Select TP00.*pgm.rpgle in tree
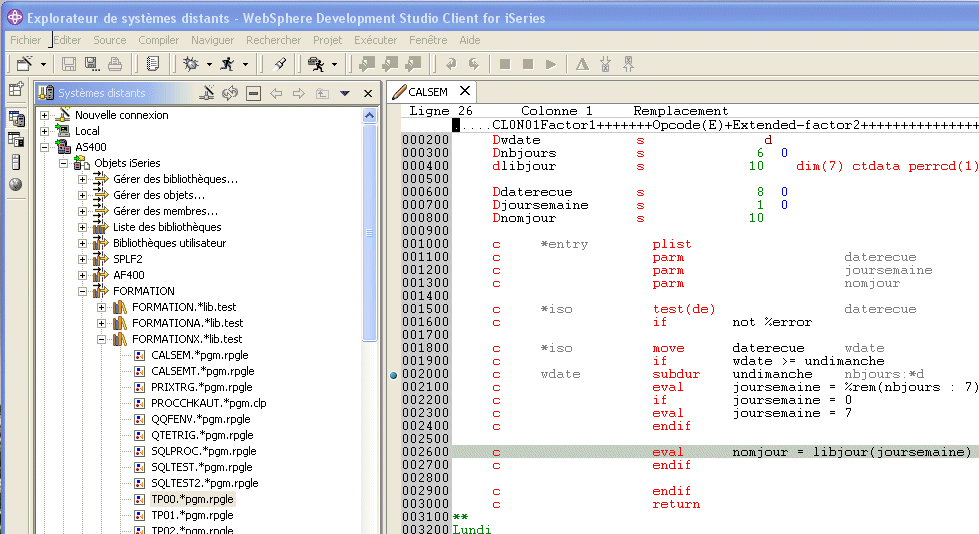Screen dimensions: 979x534 pyautogui.click(x=192, y=499)
